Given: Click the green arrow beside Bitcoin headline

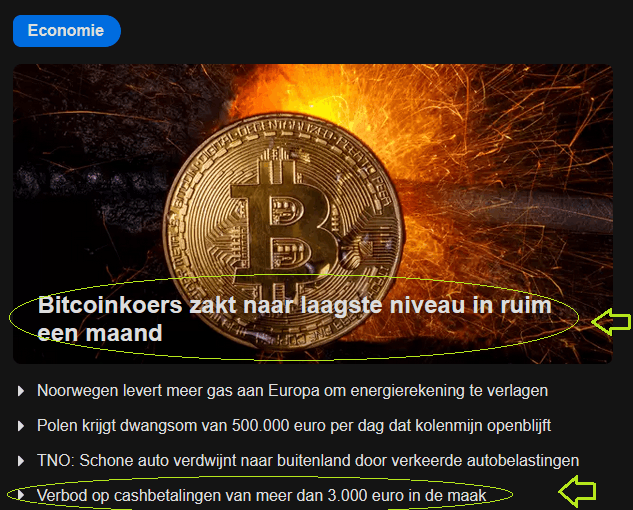Looking at the screenshot, I should [611, 321].
